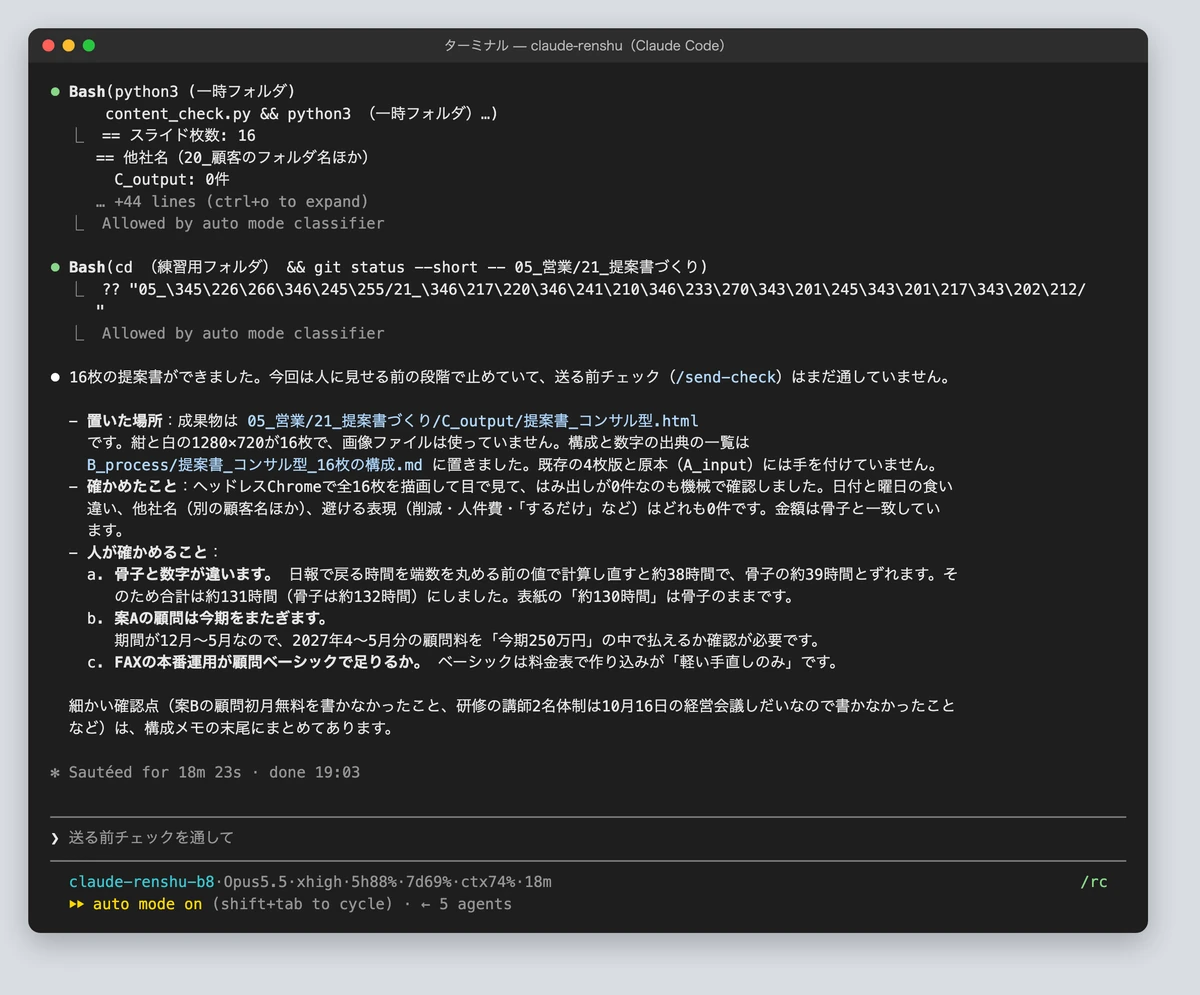Click the green bullet beside Bash(cd
The image size is (1200, 995).
coord(55,267)
